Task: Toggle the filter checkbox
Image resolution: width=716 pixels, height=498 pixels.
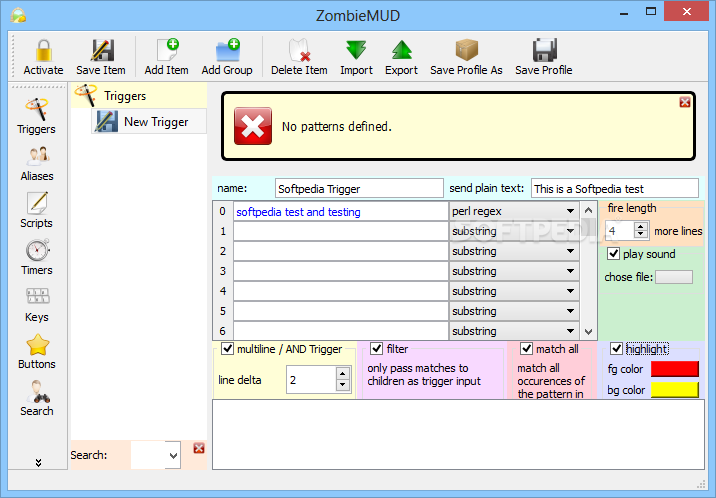Action: [x=376, y=349]
